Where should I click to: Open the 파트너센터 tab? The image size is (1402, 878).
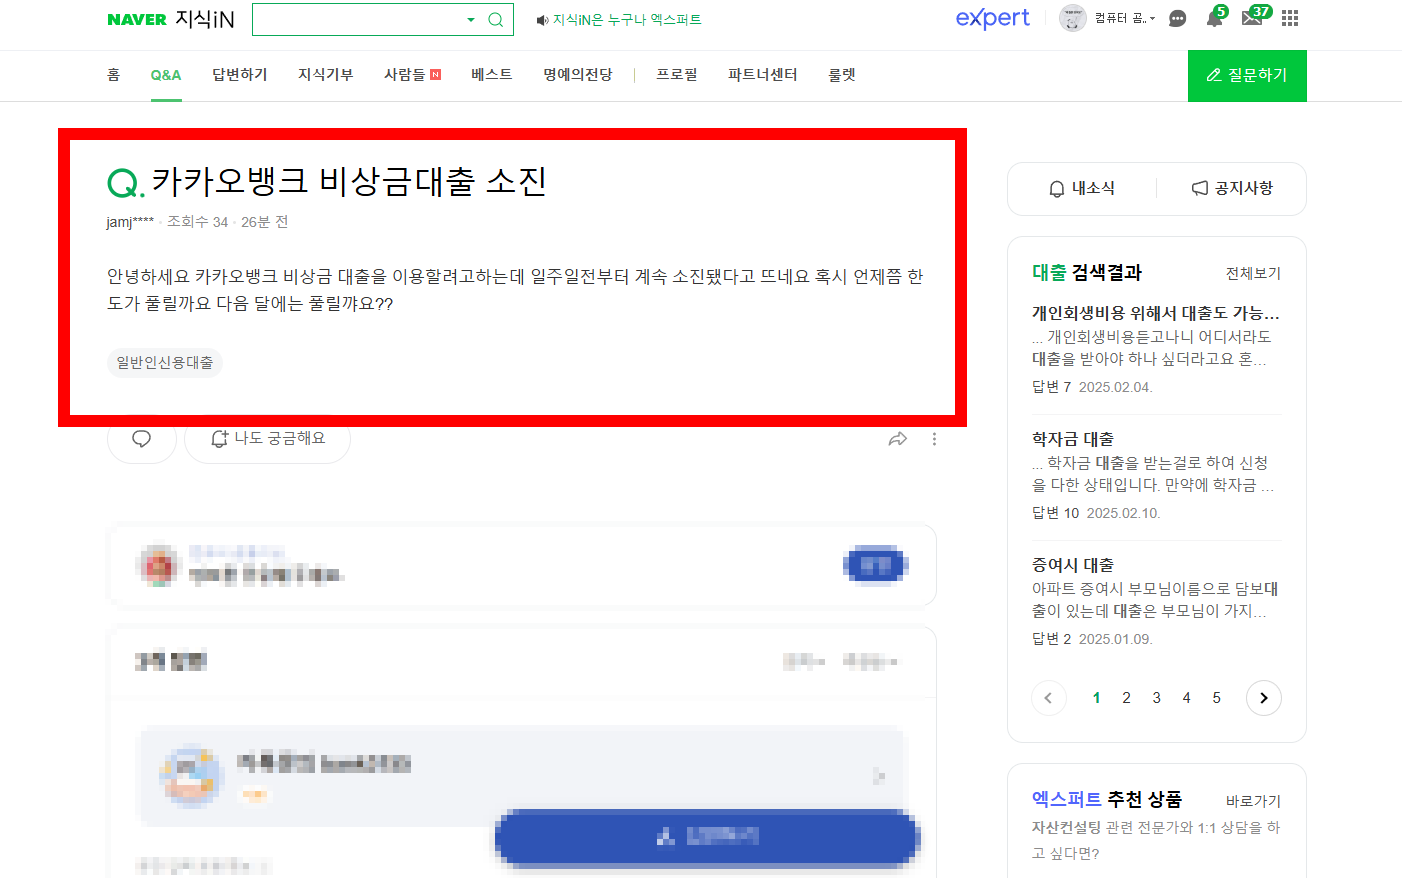(x=762, y=75)
